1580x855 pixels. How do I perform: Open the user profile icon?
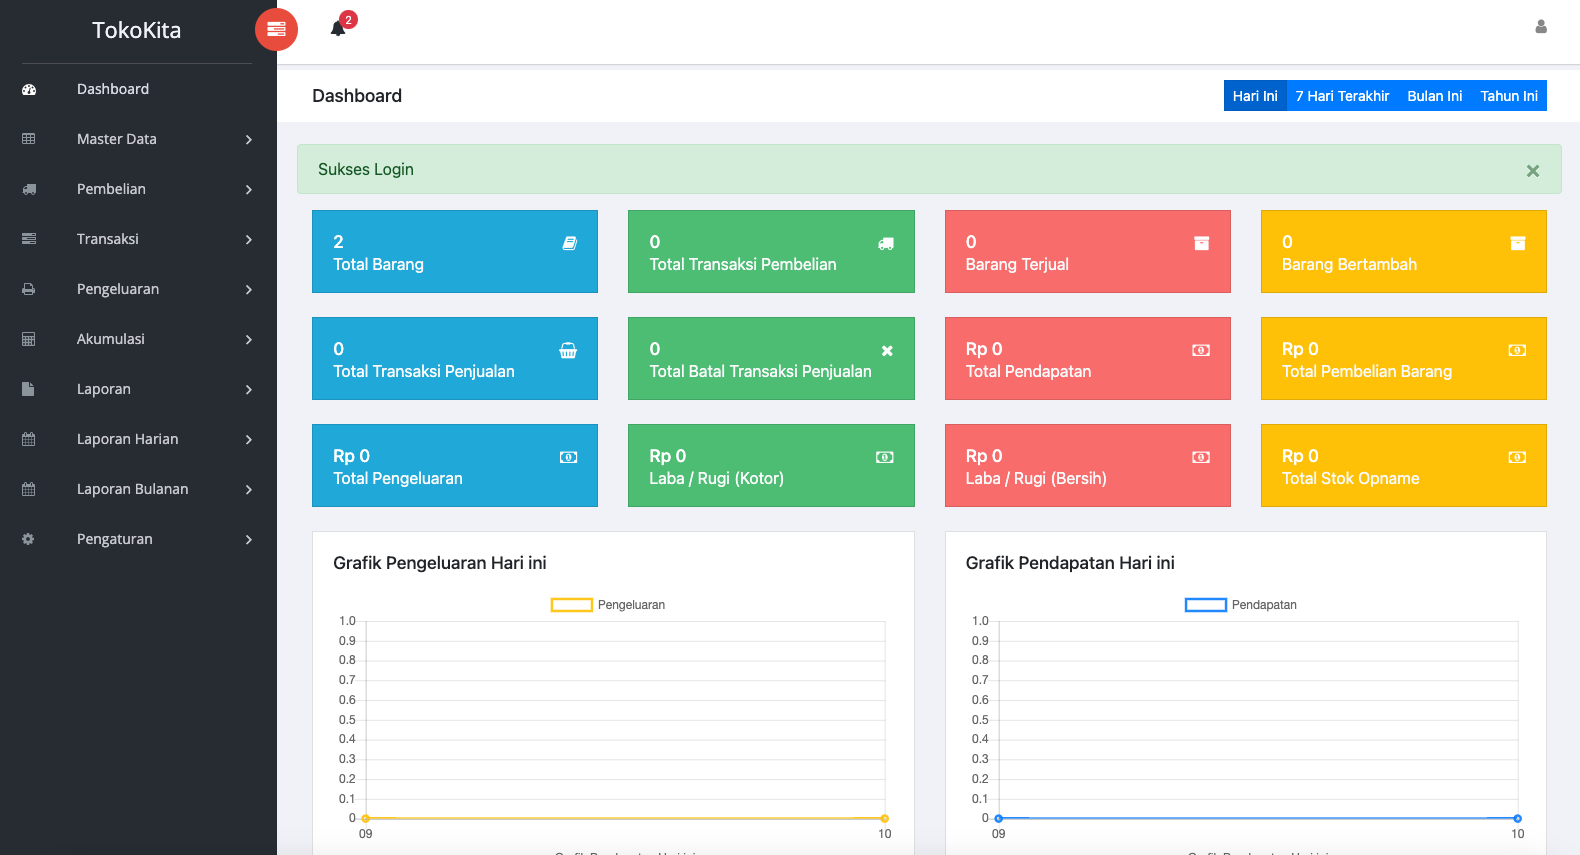[x=1540, y=27]
